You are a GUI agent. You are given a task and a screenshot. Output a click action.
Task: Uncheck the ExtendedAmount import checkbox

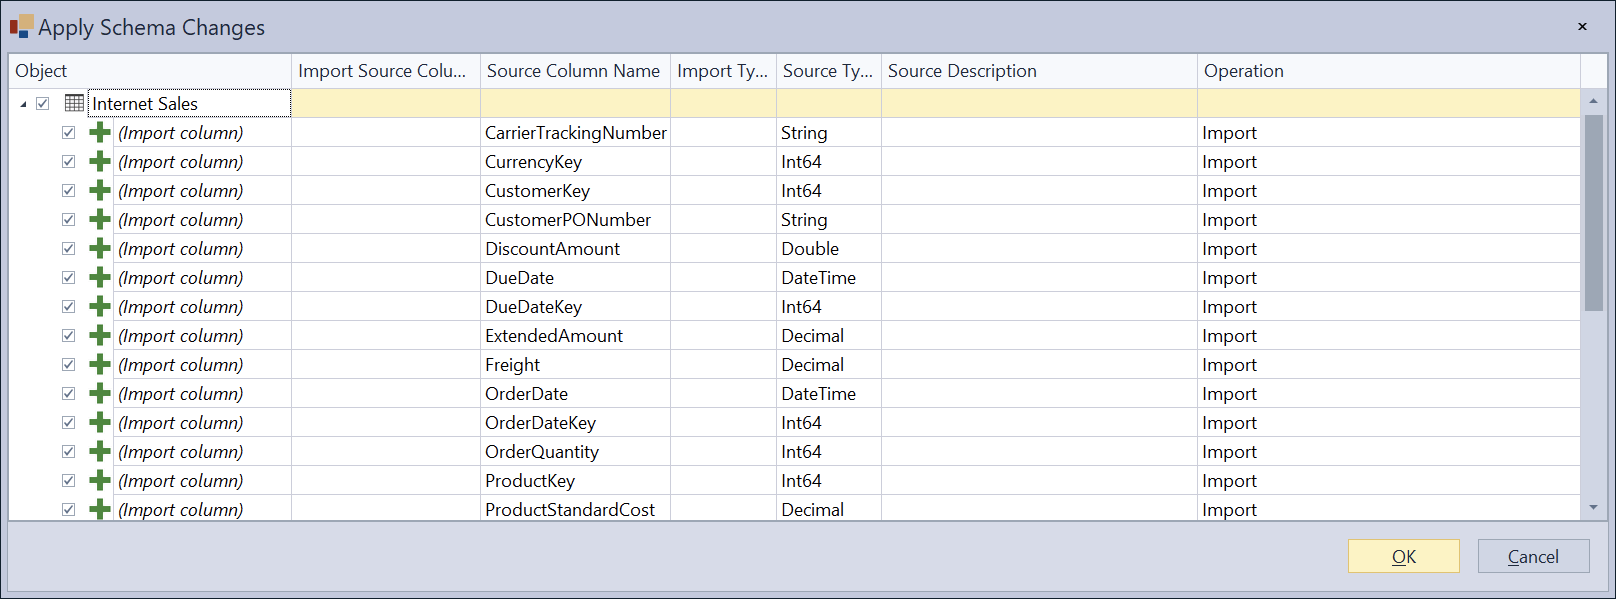point(69,335)
